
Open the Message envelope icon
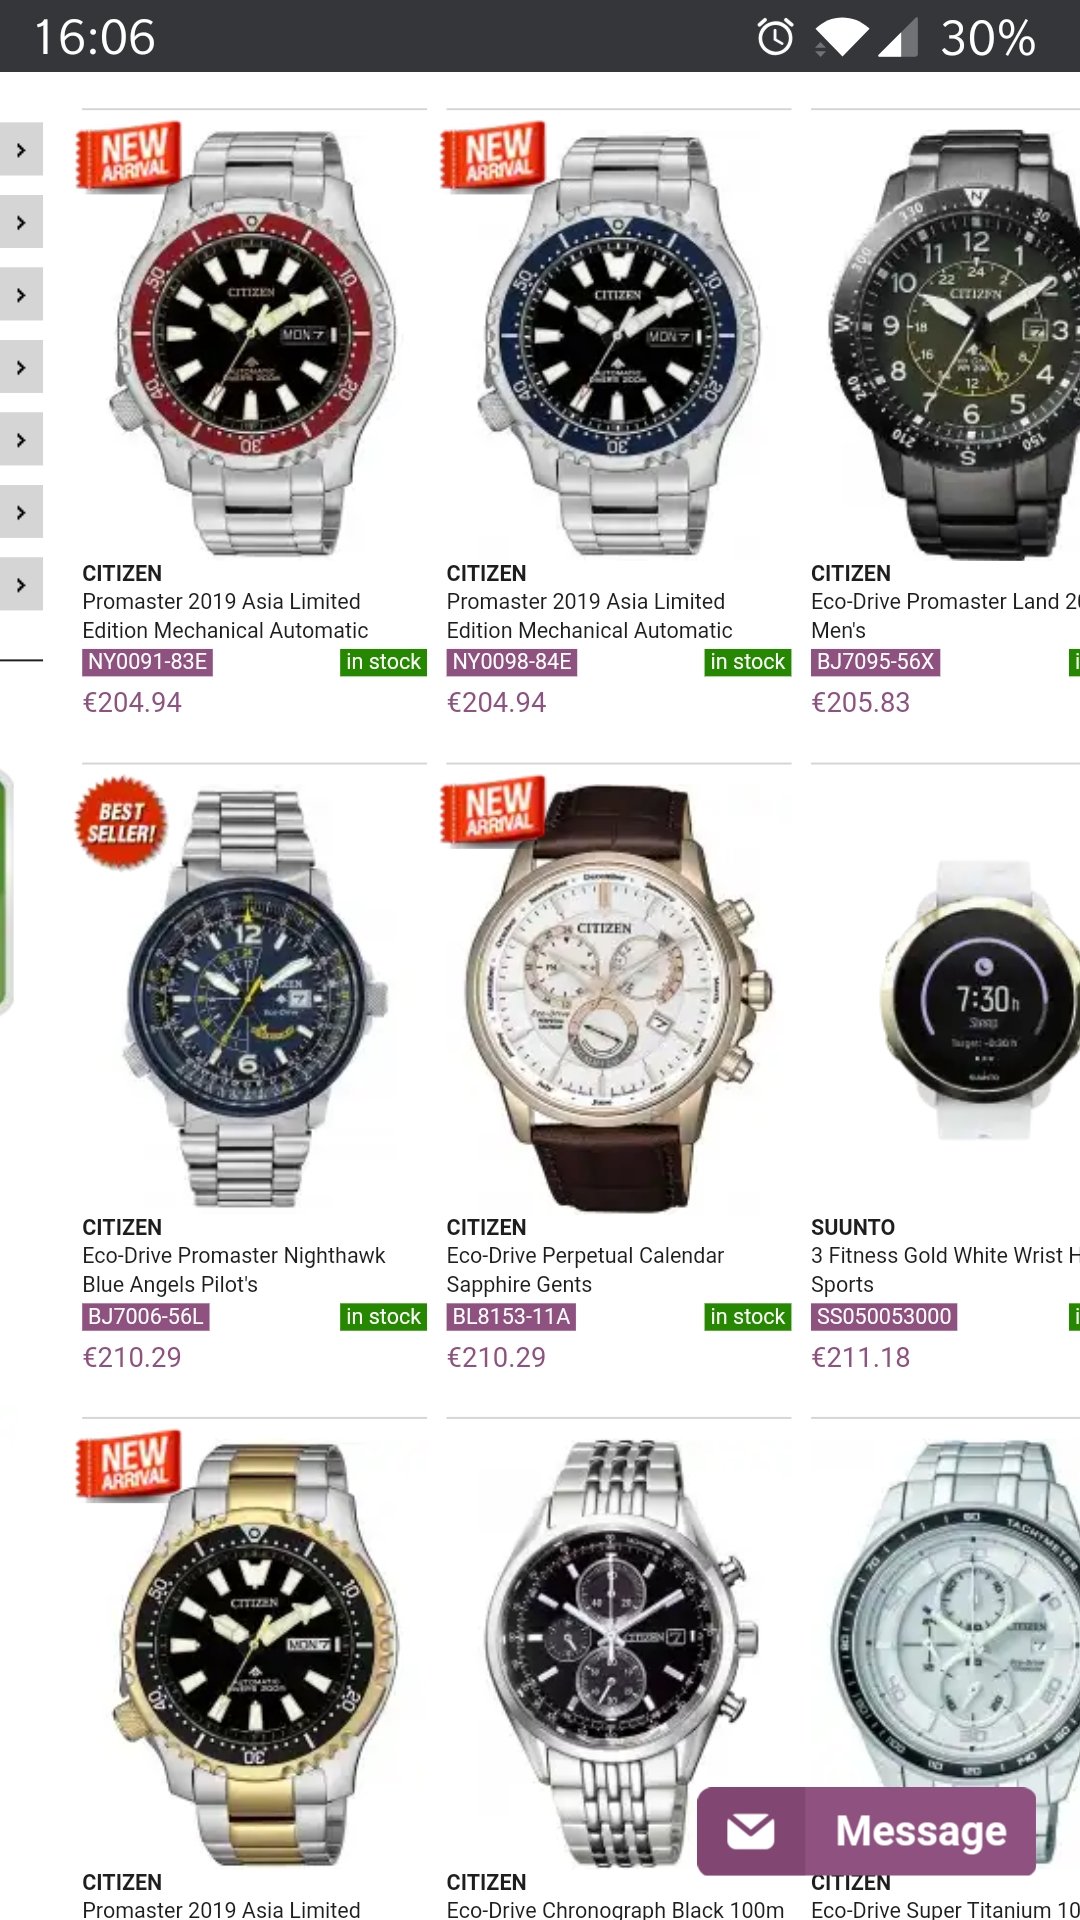751,1831
